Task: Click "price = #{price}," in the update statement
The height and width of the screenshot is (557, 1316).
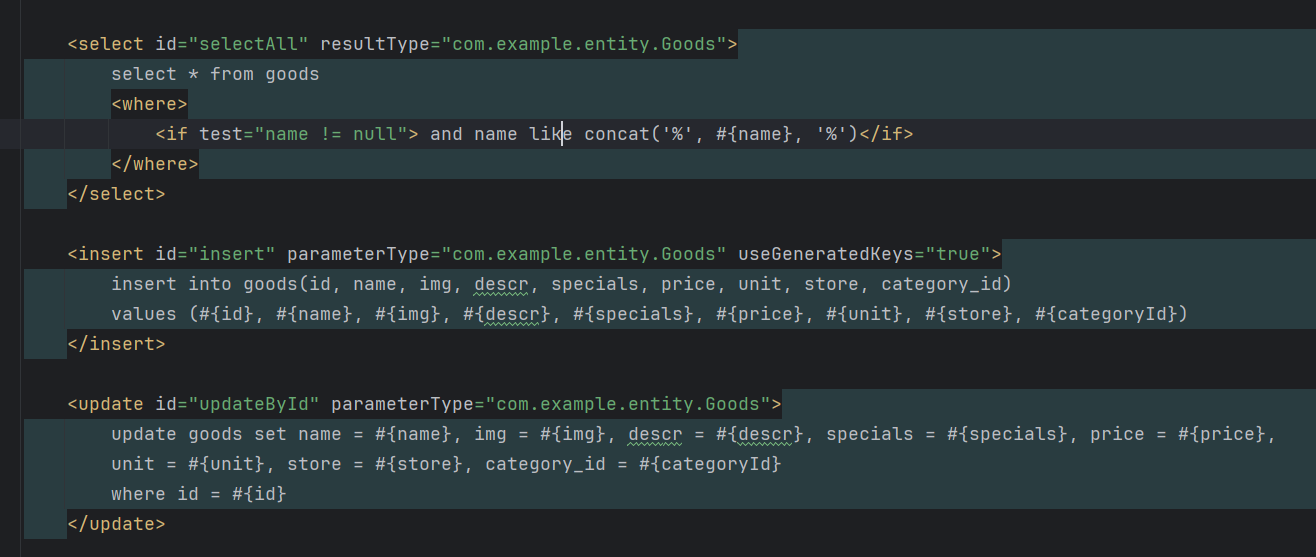Action: (1183, 434)
